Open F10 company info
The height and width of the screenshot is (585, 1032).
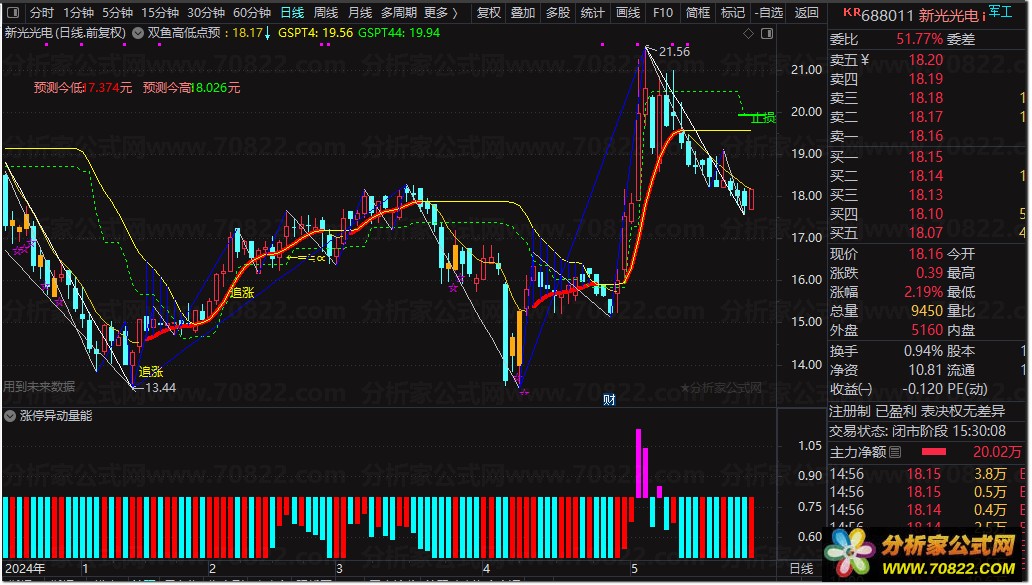663,13
